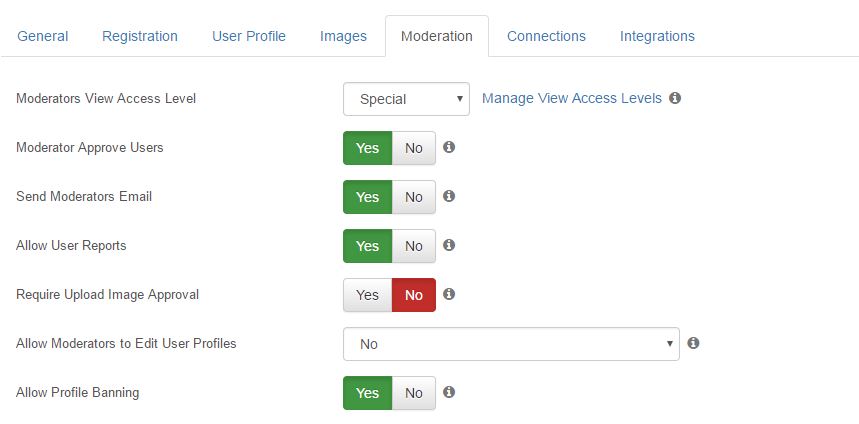Set Moderator Approve Users to No
The image size is (859, 424).
pyautogui.click(x=414, y=148)
